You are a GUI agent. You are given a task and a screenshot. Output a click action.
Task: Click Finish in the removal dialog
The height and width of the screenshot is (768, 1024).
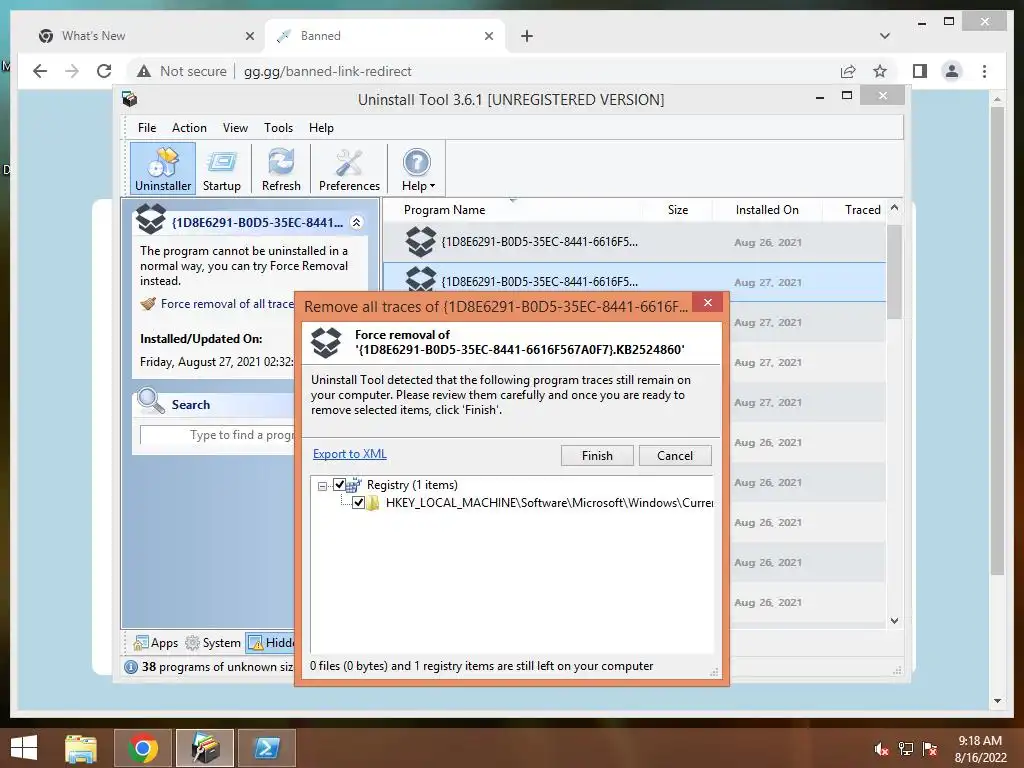pyautogui.click(x=597, y=456)
